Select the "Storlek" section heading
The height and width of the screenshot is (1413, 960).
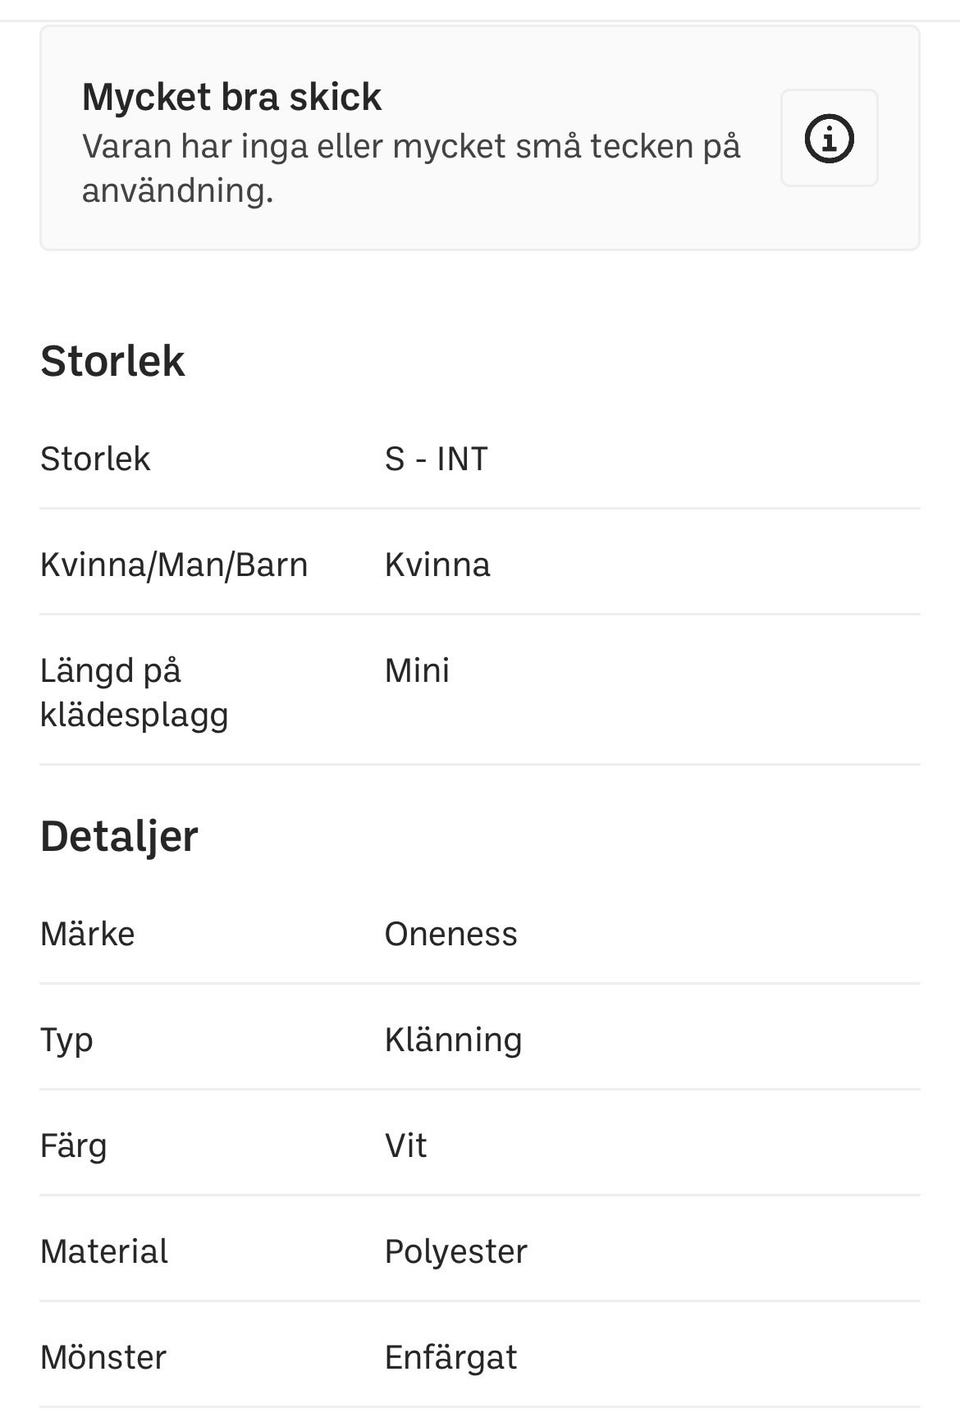click(112, 361)
